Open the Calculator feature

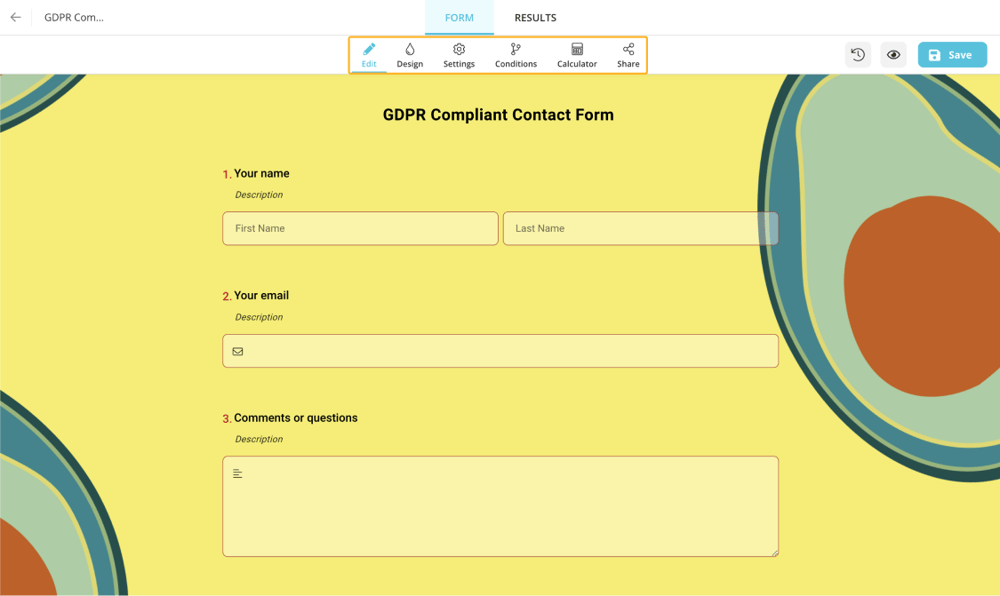click(576, 55)
